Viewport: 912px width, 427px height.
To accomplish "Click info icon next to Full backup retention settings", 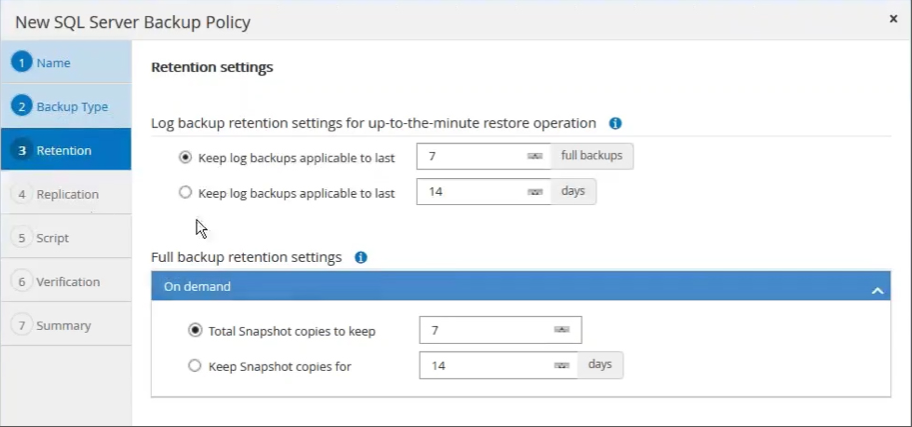I will point(361,257).
